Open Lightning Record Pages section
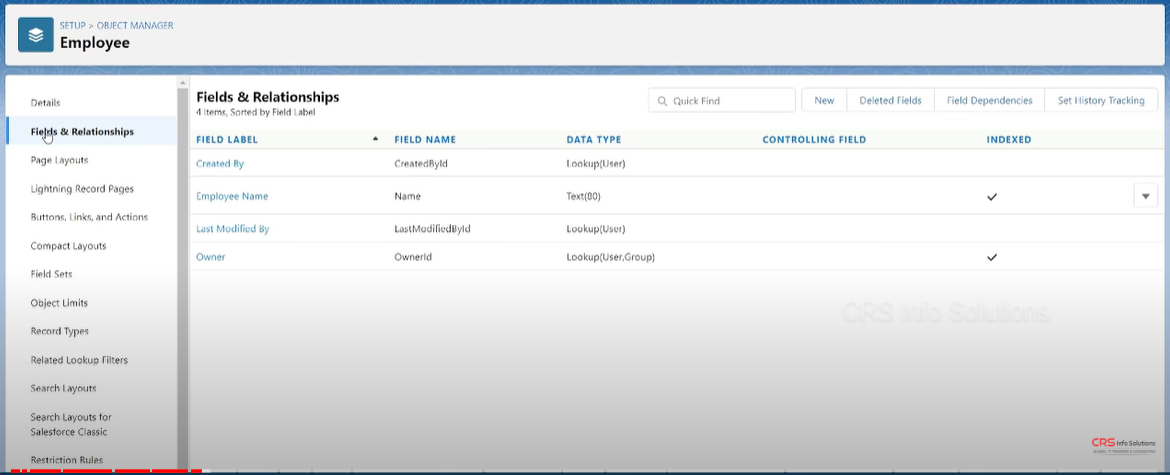The width and height of the screenshot is (1170, 475). 82,189
